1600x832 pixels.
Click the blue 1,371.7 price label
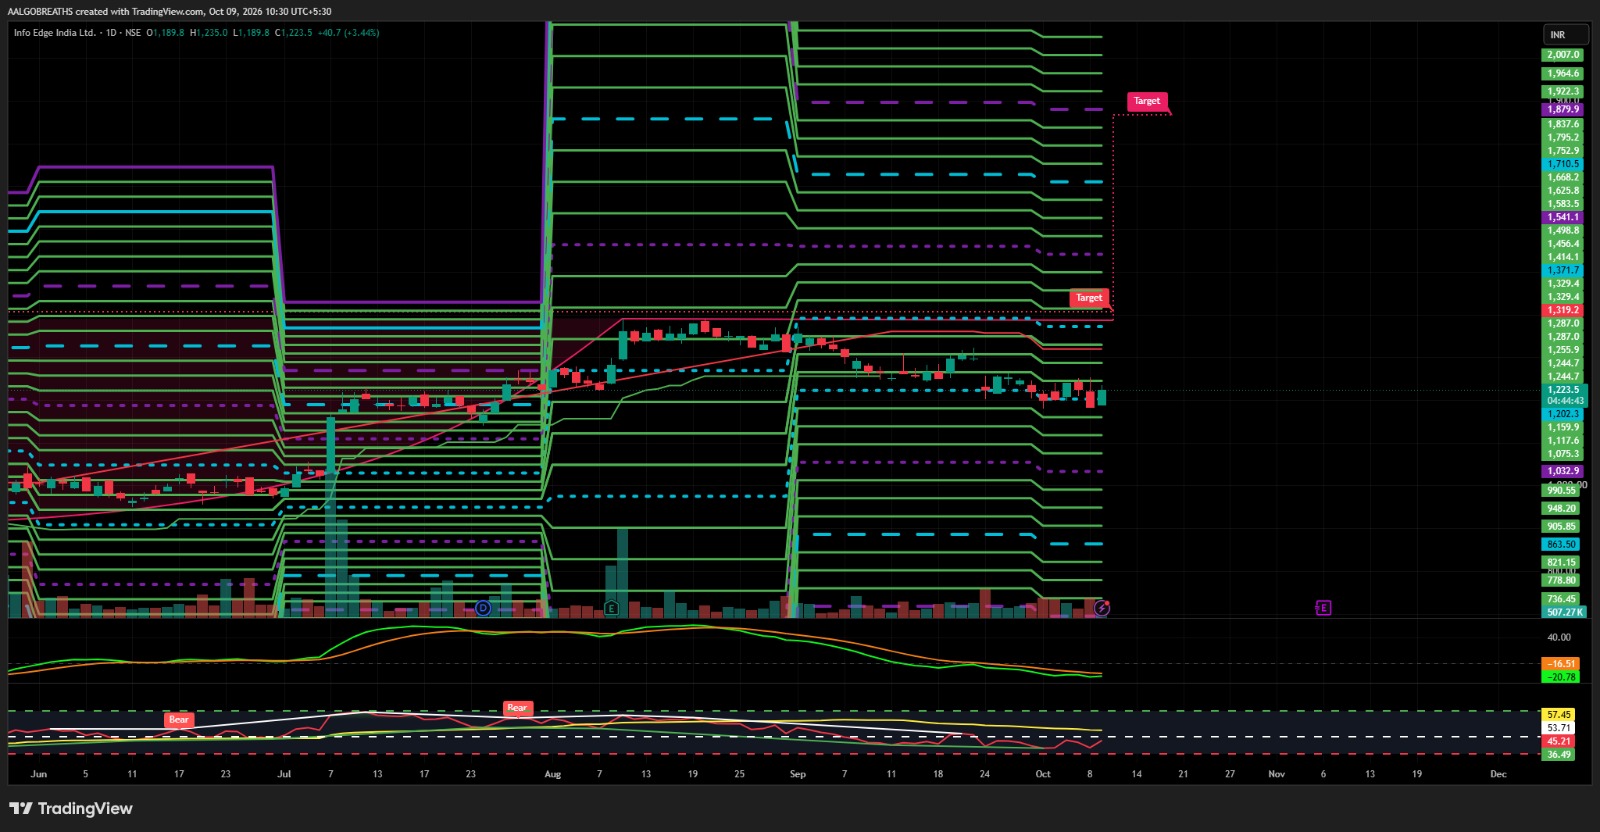click(1563, 270)
